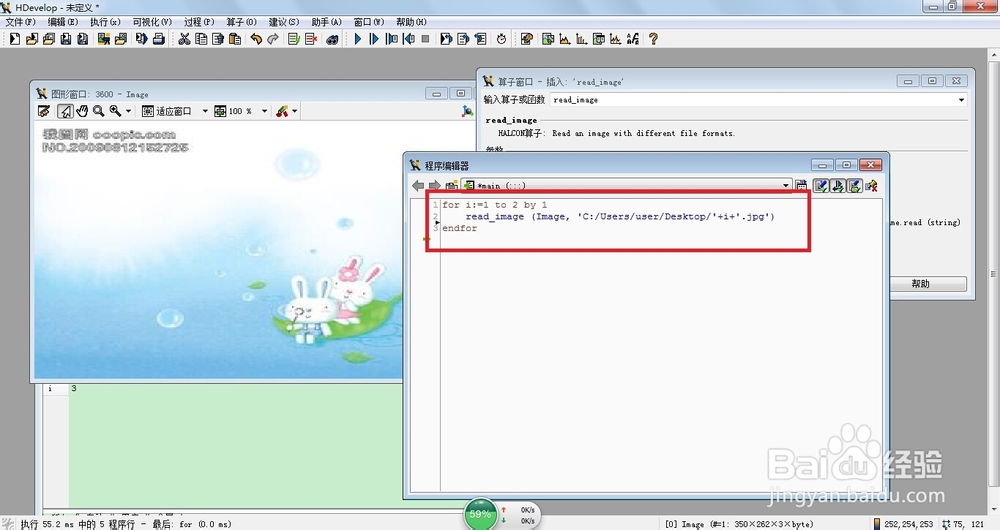The height and width of the screenshot is (530, 1000).
Task: Click the Print icon in main toolbar
Action: 159,39
